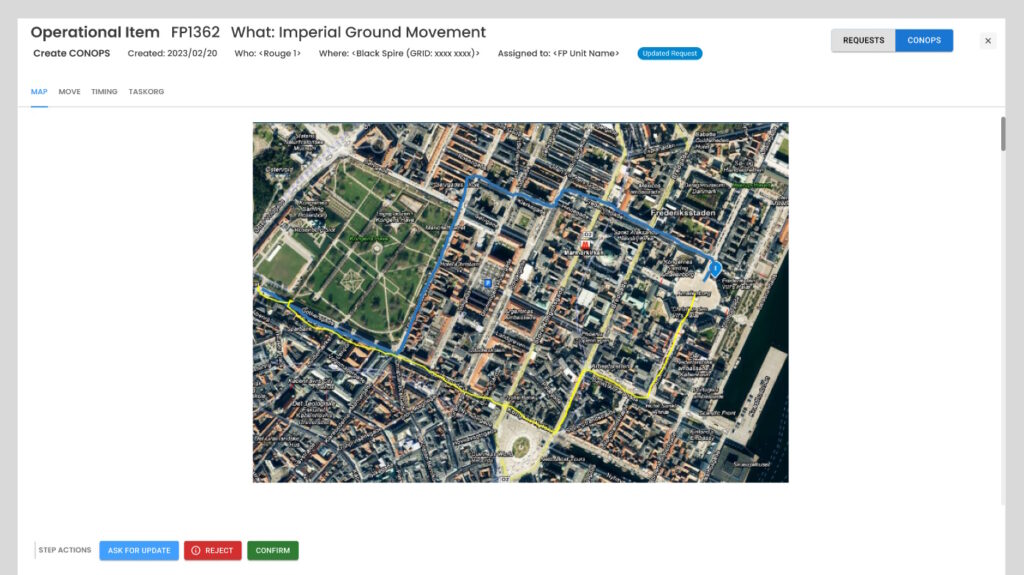Switch to the REQUESTS view
The width and height of the screenshot is (1024, 575).
(x=863, y=41)
